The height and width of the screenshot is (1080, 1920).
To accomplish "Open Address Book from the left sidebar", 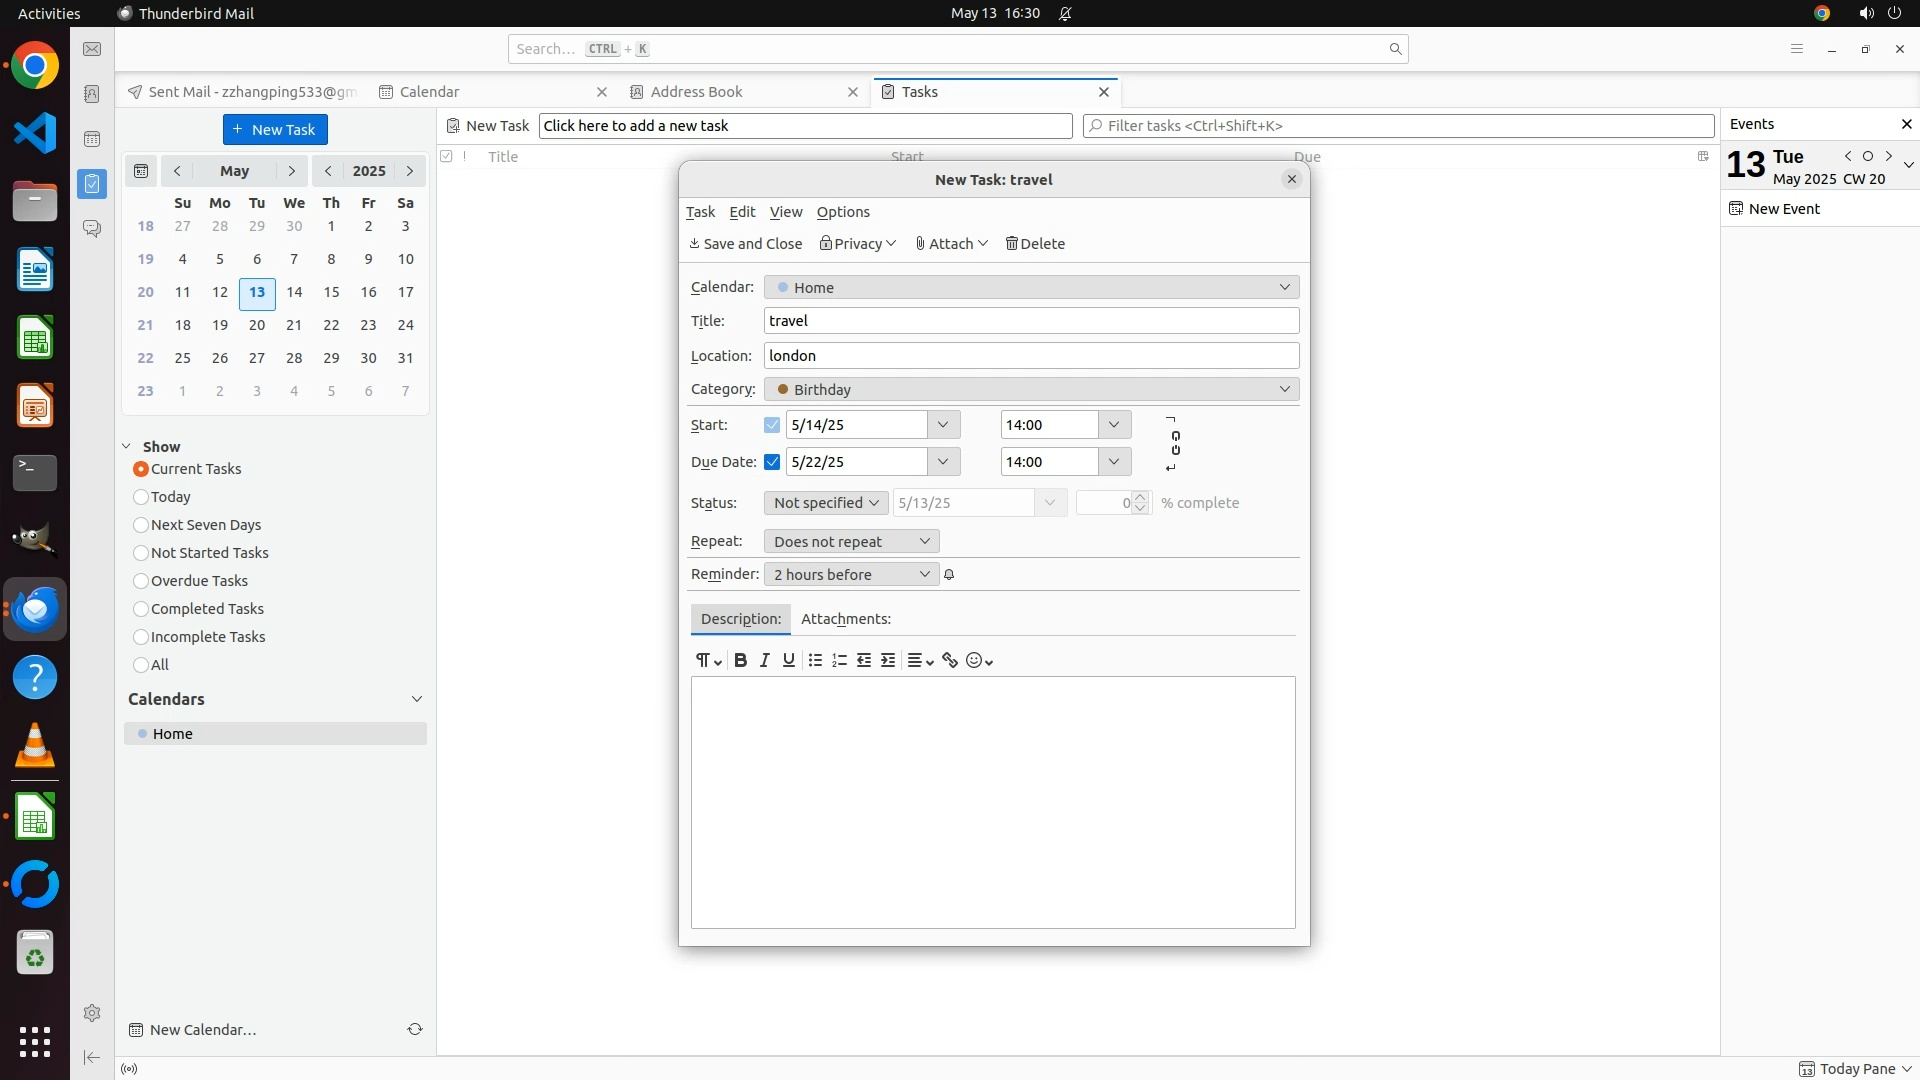I will 92,94.
